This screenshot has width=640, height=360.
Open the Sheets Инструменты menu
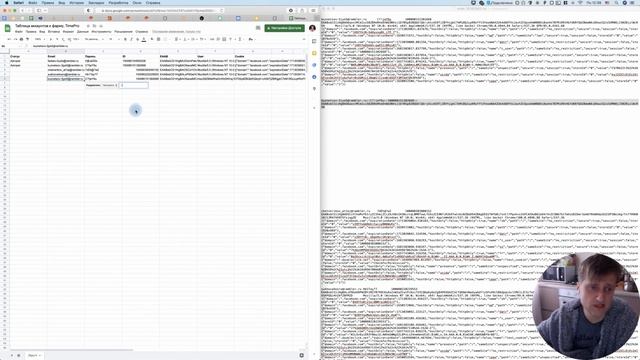coord(101,31)
